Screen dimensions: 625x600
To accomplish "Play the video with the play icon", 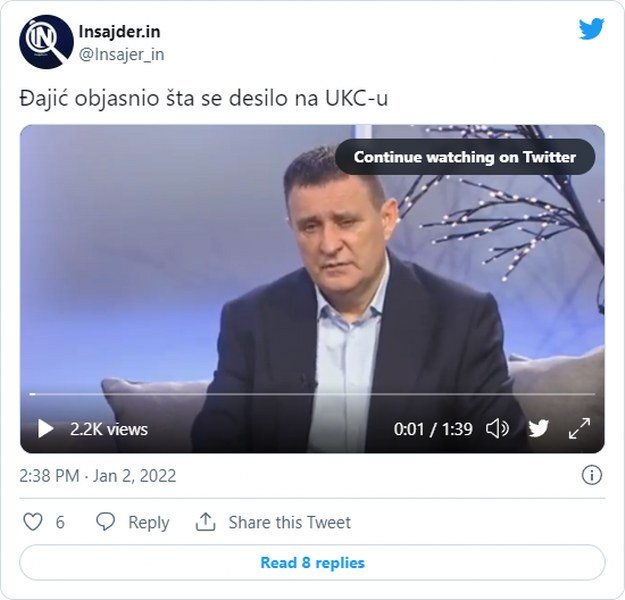I will click(x=45, y=429).
